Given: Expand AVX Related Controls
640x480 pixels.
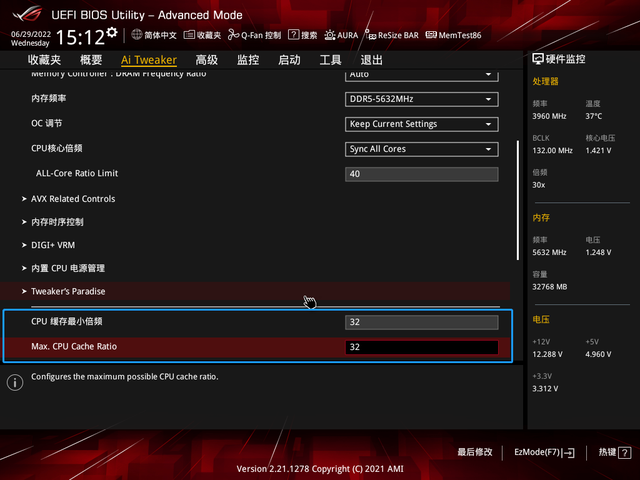Looking at the screenshot, I should 73,199.
